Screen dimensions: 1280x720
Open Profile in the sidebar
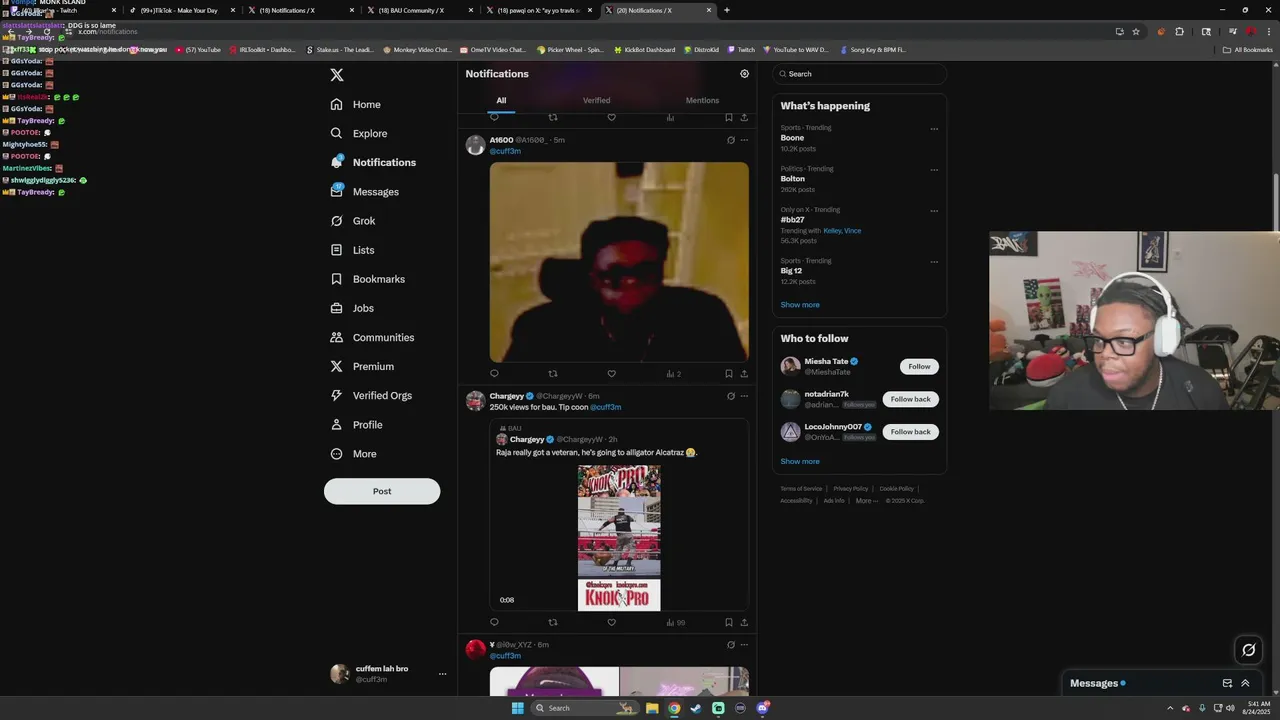coord(357,424)
